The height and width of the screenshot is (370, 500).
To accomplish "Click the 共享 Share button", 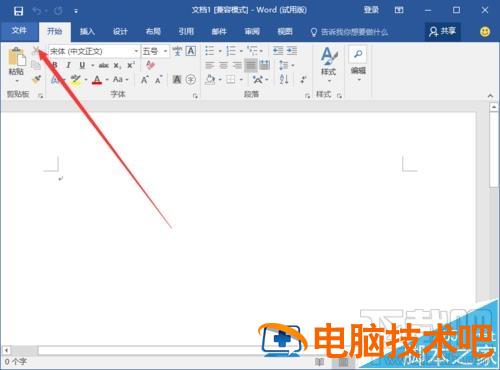I will [x=443, y=32].
